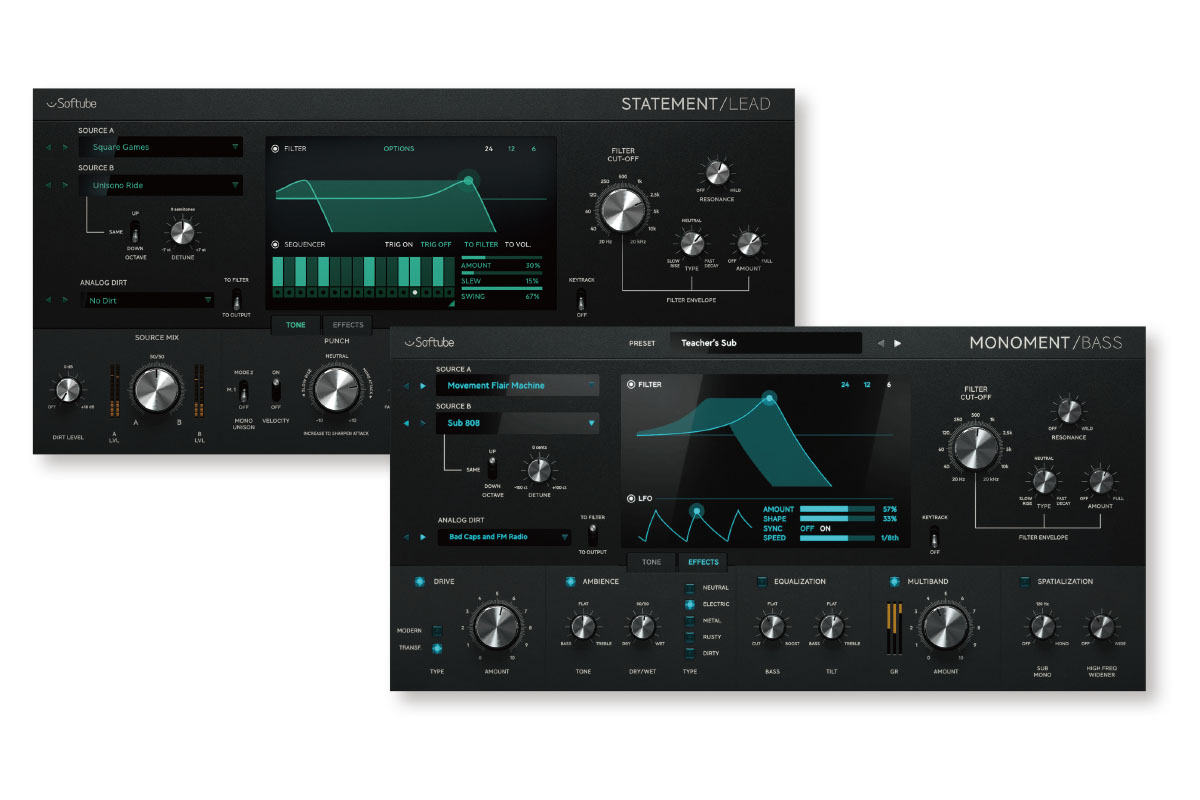Screen dimensions: 1200x800
Task: Click the Softube logo in Monoment Bass
Action: (x=430, y=342)
